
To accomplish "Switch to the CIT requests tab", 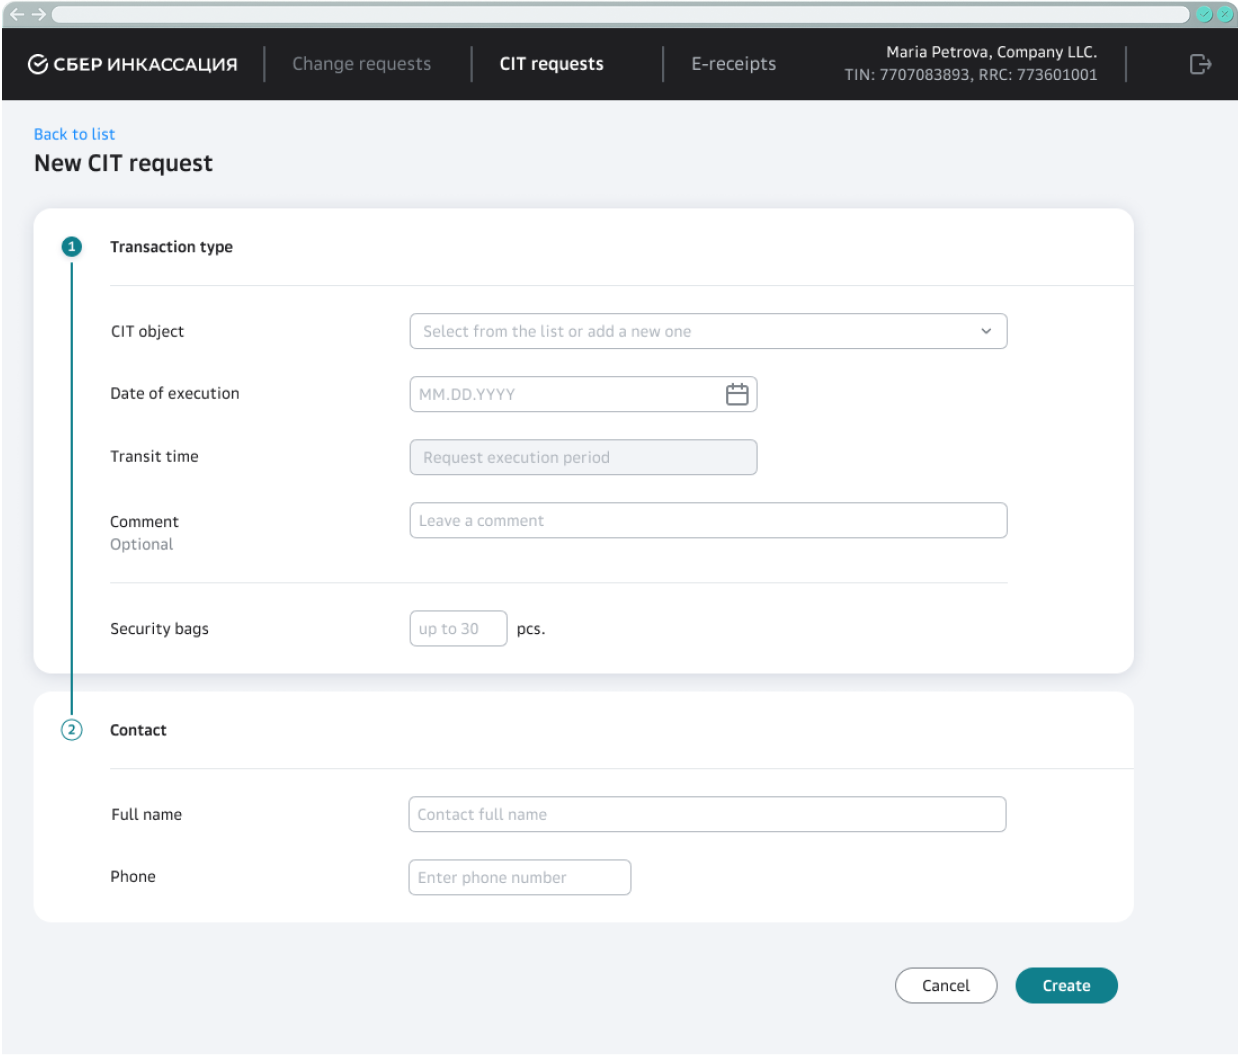I will click(x=551, y=64).
